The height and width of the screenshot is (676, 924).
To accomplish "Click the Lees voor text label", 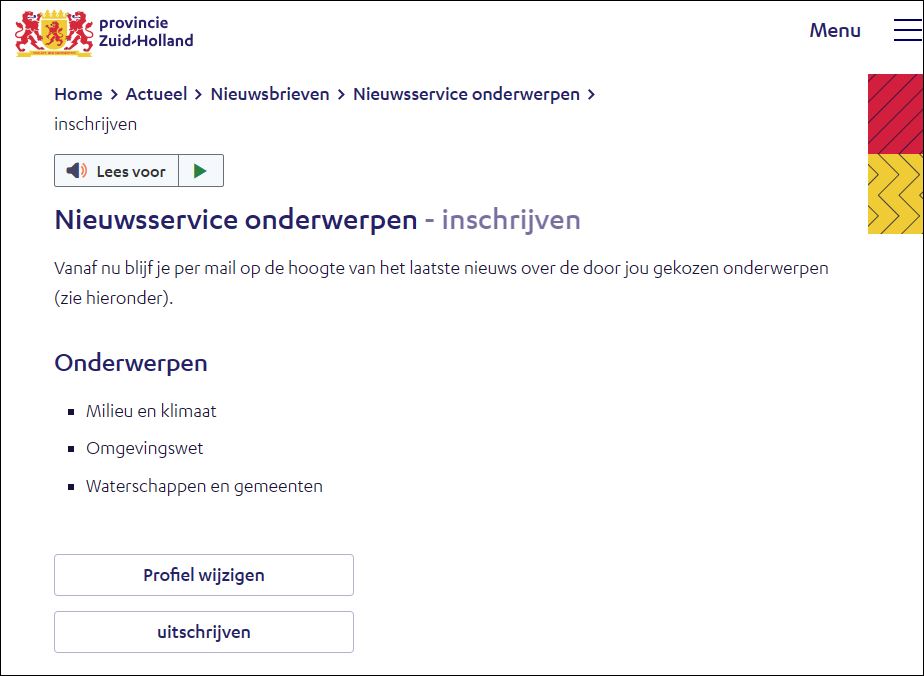I will pos(131,171).
